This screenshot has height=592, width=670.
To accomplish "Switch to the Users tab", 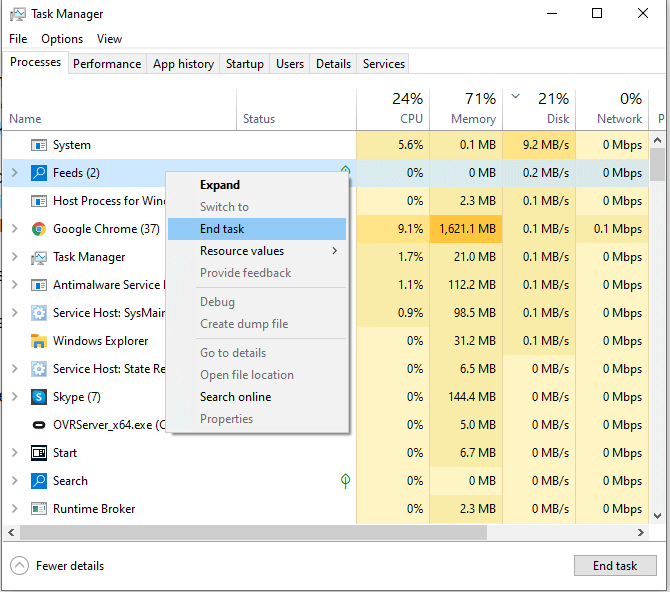I will [290, 64].
